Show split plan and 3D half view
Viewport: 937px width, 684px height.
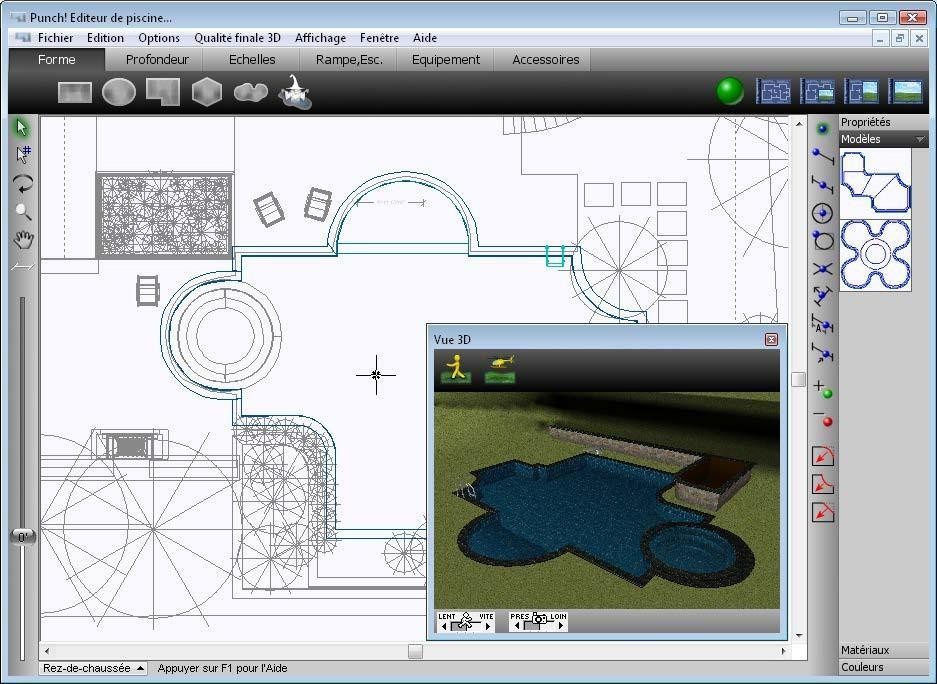(x=862, y=91)
